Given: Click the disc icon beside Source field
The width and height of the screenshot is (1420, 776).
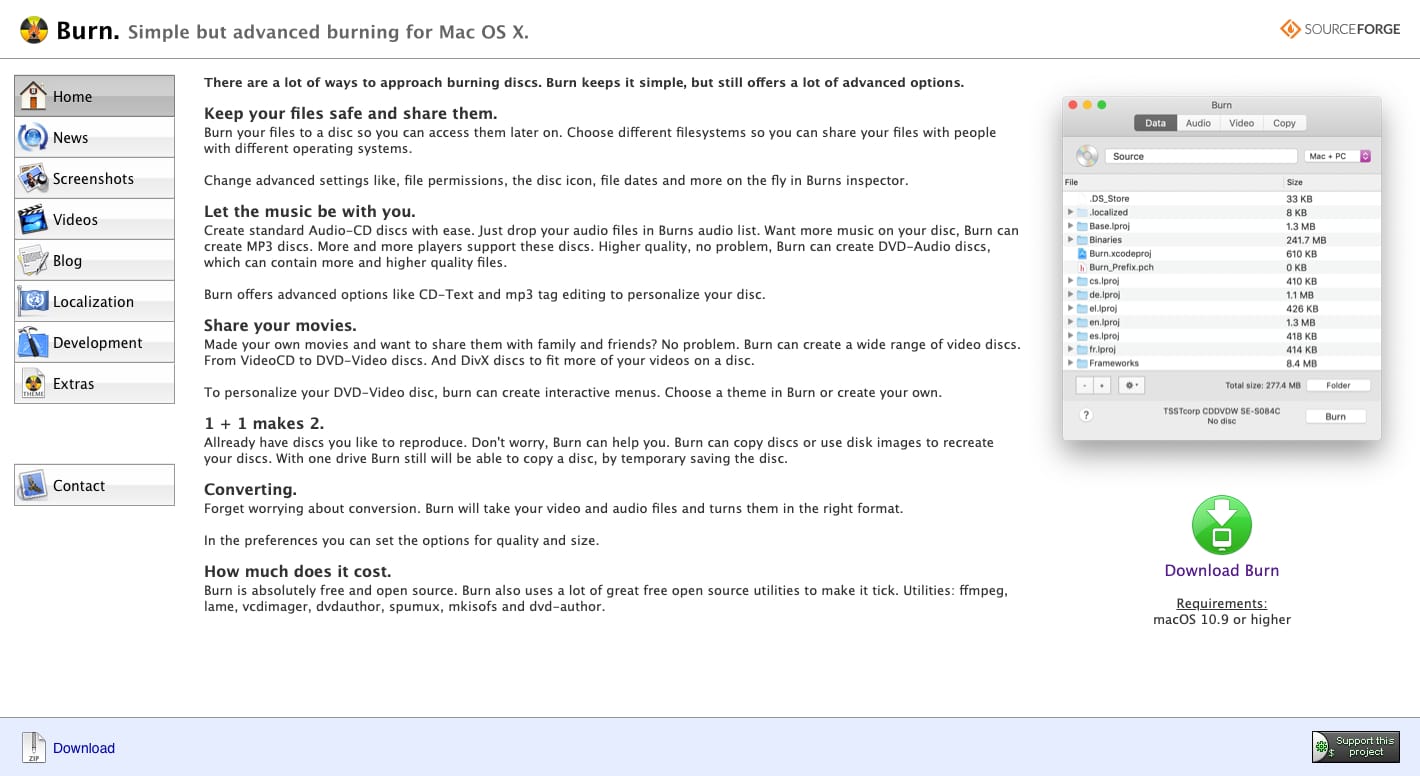Looking at the screenshot, I should 1086,156.
